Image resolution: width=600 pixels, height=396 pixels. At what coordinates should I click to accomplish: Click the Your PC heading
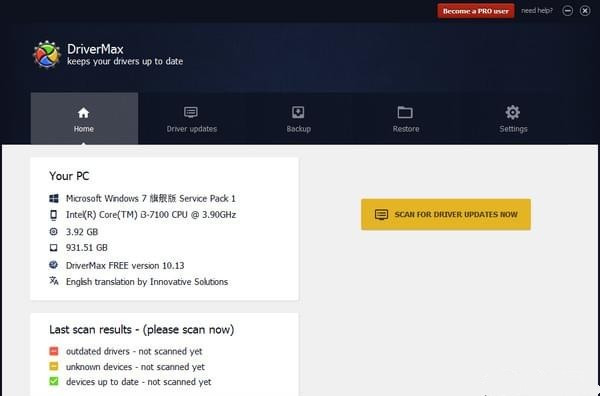69,176
